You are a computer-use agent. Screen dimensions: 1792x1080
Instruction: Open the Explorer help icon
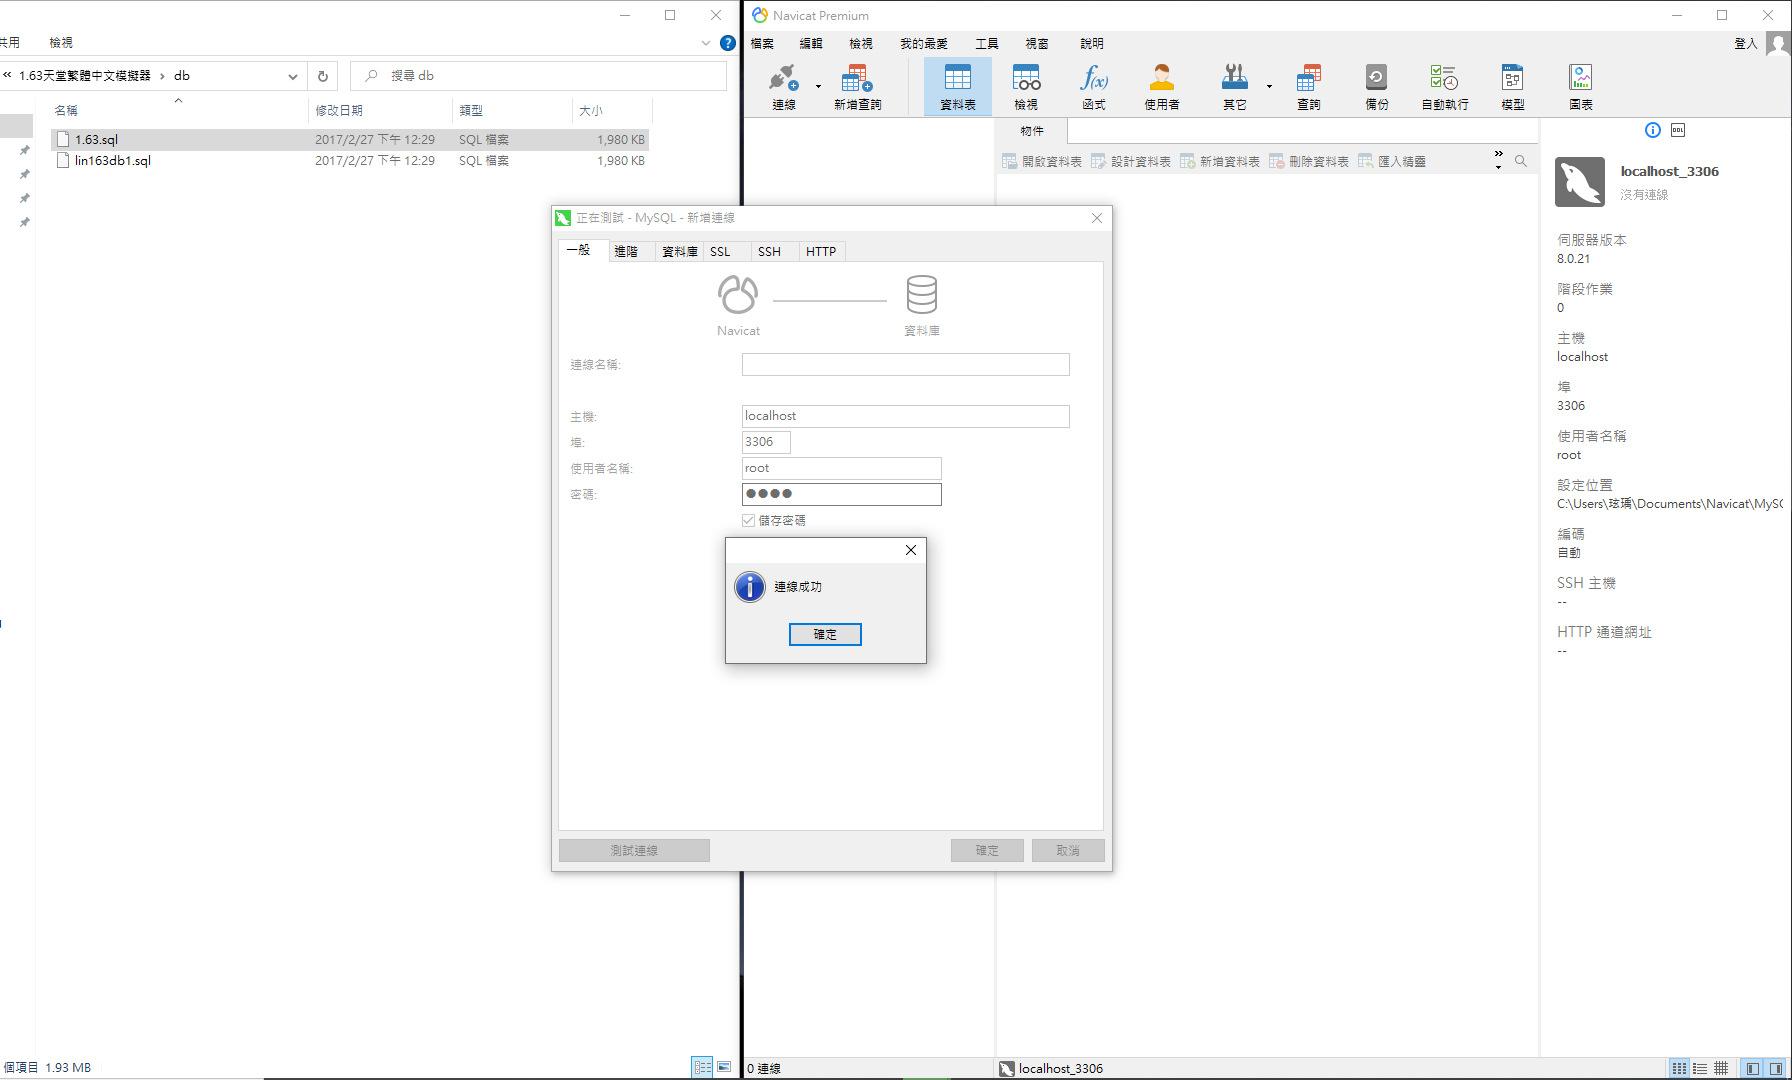coord(728,43)
